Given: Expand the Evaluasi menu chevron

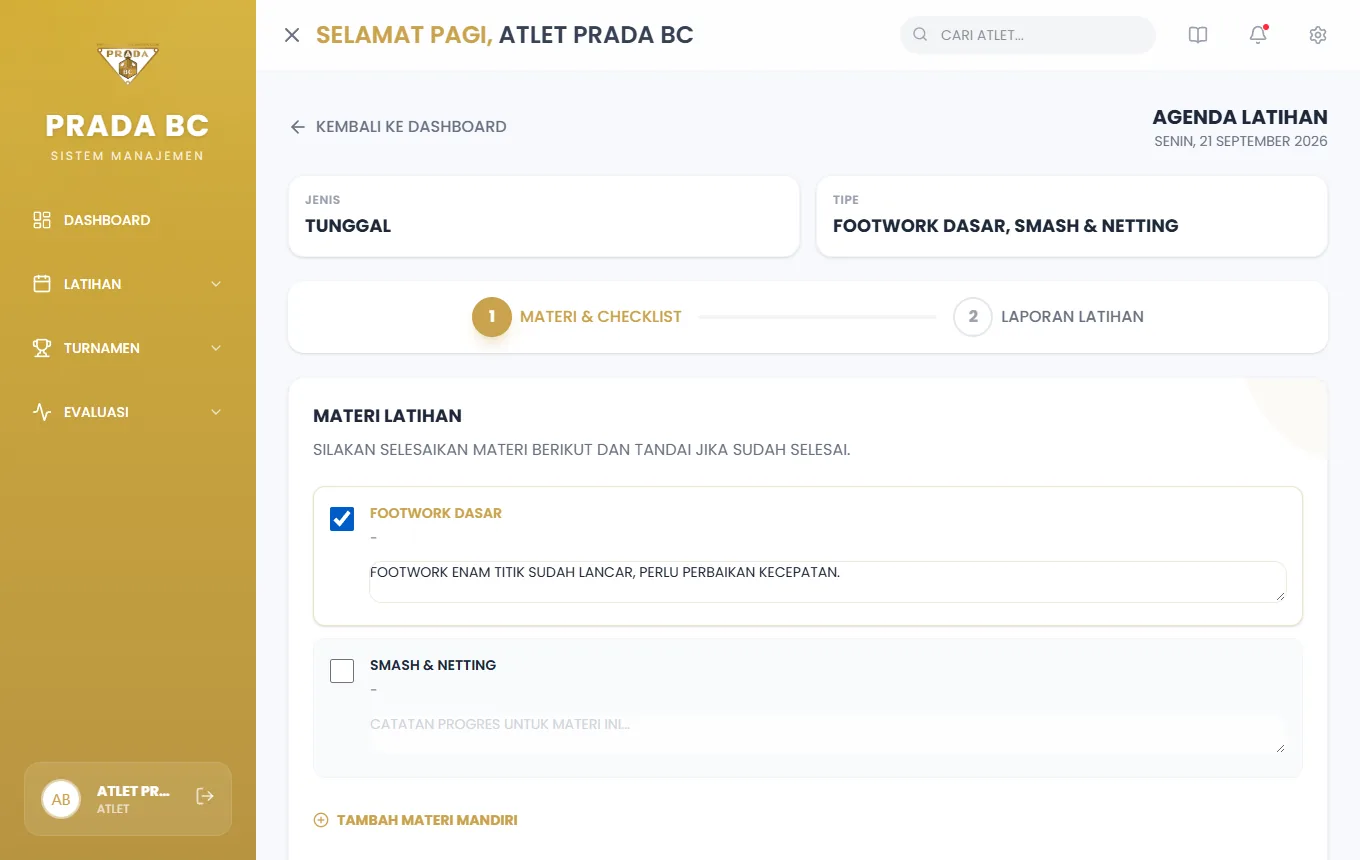Looking at the screenshot, I should [x=216, y=412].
